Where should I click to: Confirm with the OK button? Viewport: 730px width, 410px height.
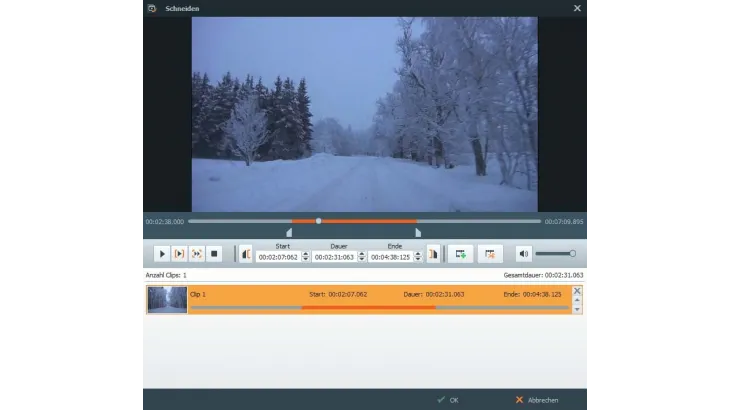tap(448, 399)
